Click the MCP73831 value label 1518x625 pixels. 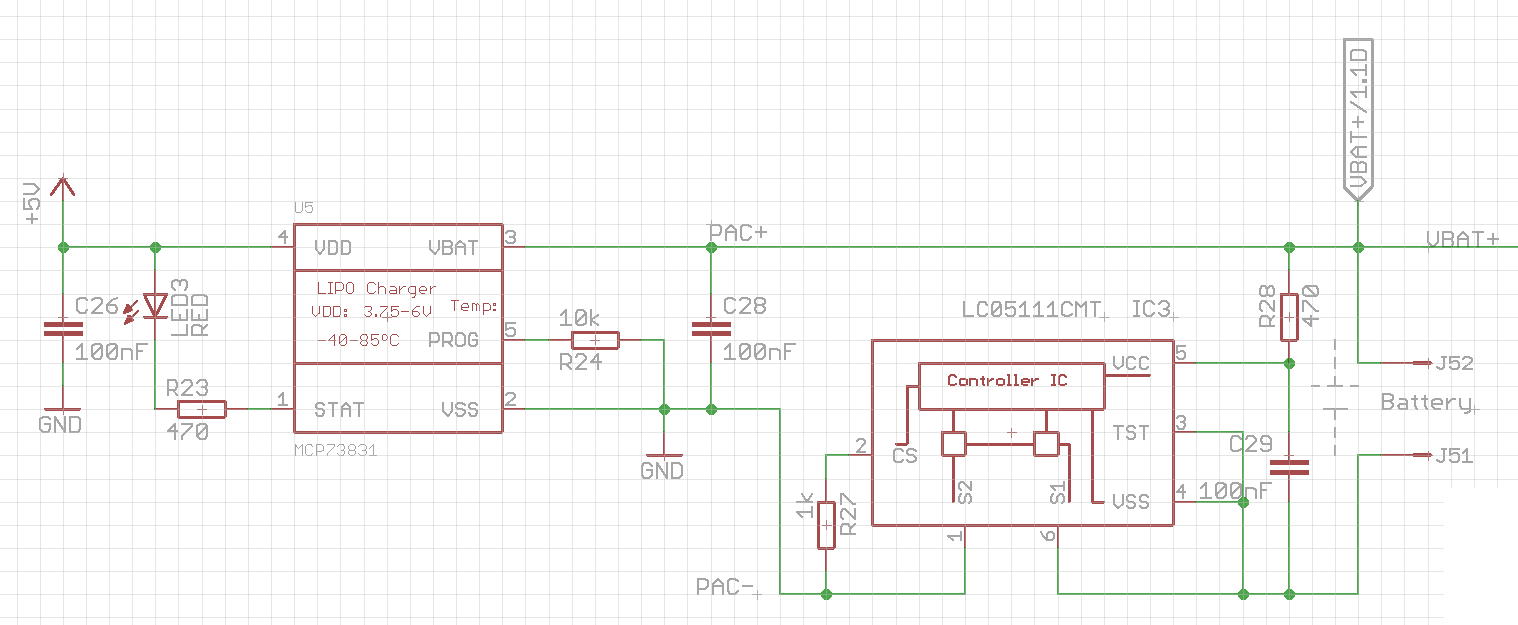(335, 451)
